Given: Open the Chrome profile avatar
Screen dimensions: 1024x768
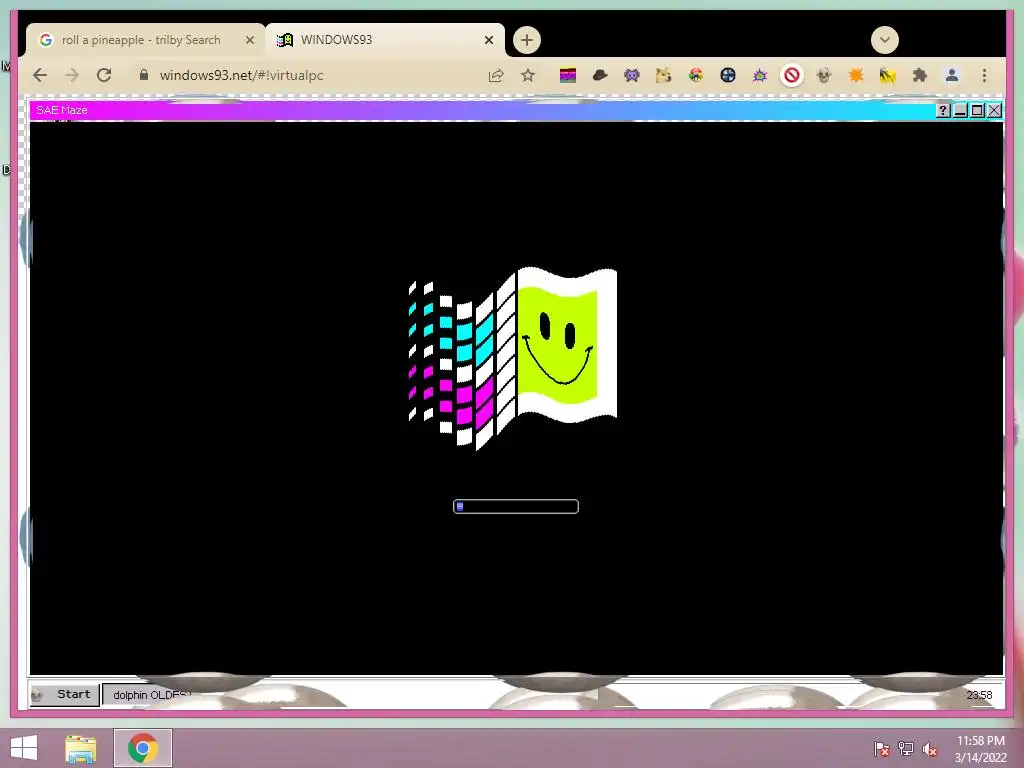Looking at the screenshot, I should (x=952, y=76).
